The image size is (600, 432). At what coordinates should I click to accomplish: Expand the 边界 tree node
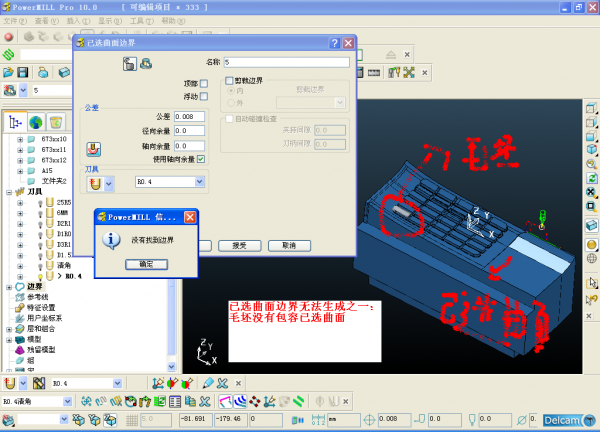pos(9,287)
